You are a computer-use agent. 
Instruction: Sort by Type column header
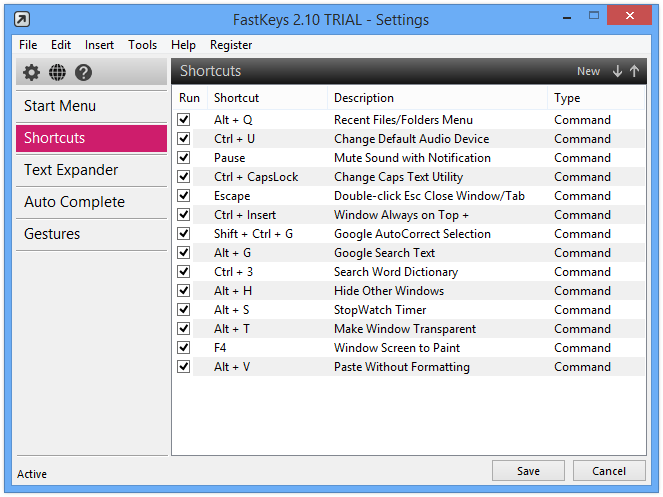click(596, 98)
